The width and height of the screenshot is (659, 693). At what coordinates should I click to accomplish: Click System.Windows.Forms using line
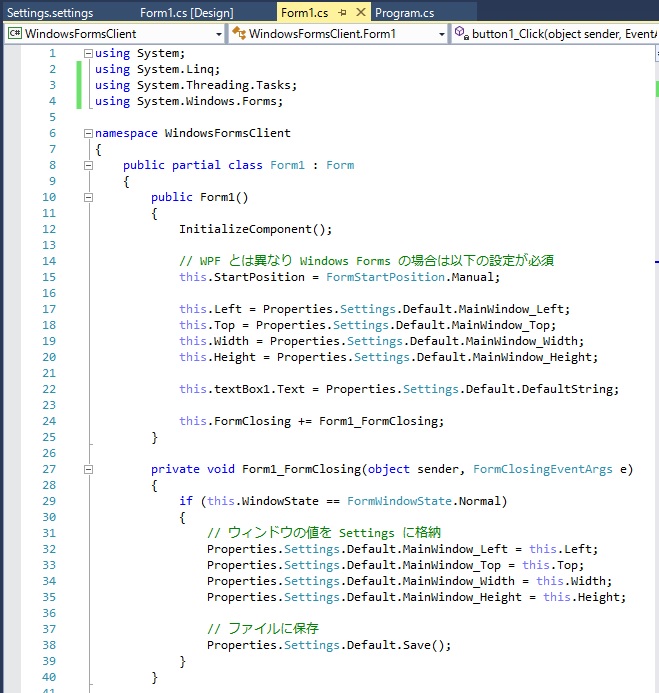click(x=189, y=101)
